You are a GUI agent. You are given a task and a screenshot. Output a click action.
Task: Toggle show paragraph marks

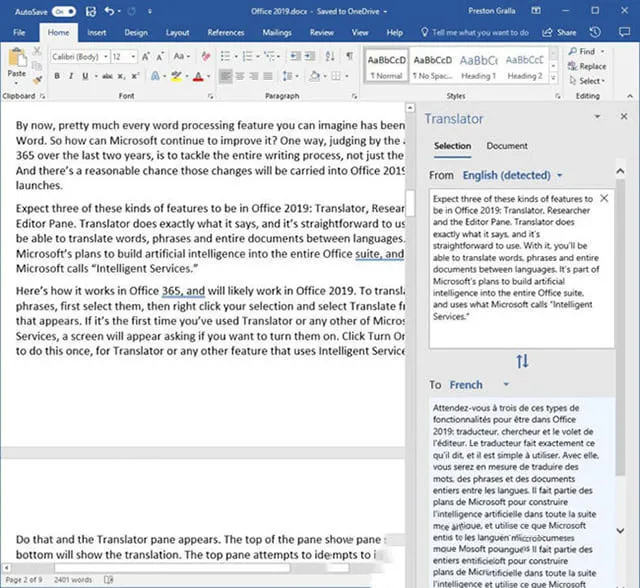click(350, 56)
